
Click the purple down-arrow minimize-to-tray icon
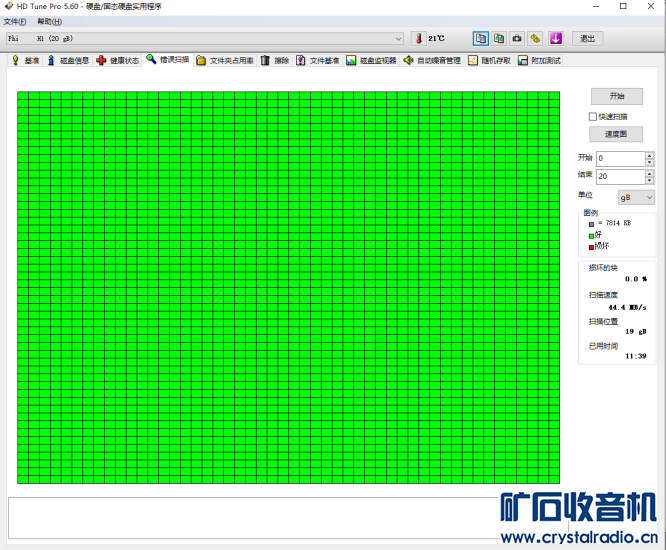click(556, 39)
